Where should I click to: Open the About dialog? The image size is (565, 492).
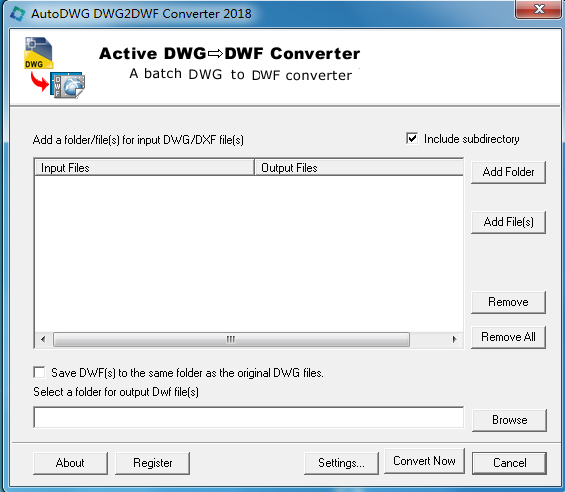pos(70,463)
